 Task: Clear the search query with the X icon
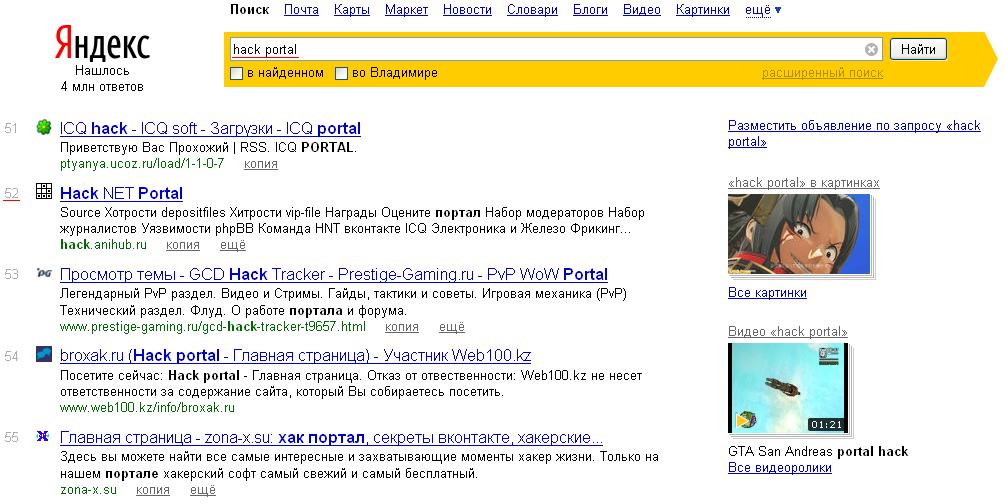click(x=871, y=49)
